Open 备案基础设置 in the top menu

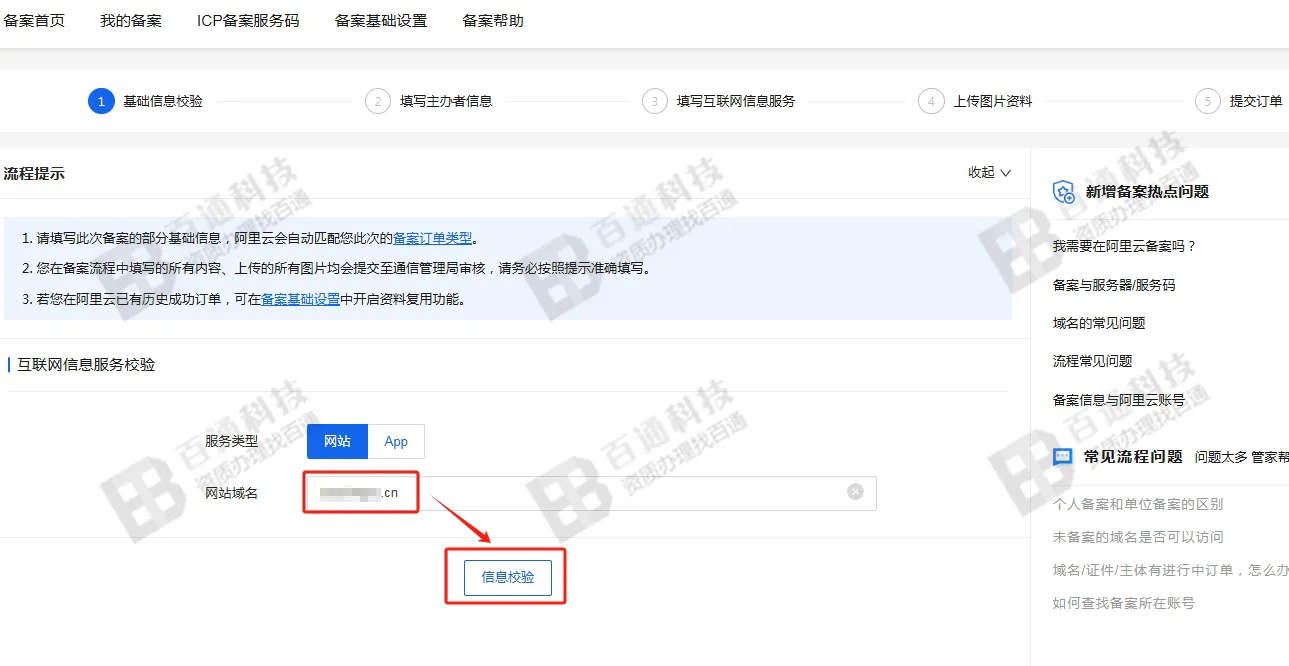(x=381, y=21)
